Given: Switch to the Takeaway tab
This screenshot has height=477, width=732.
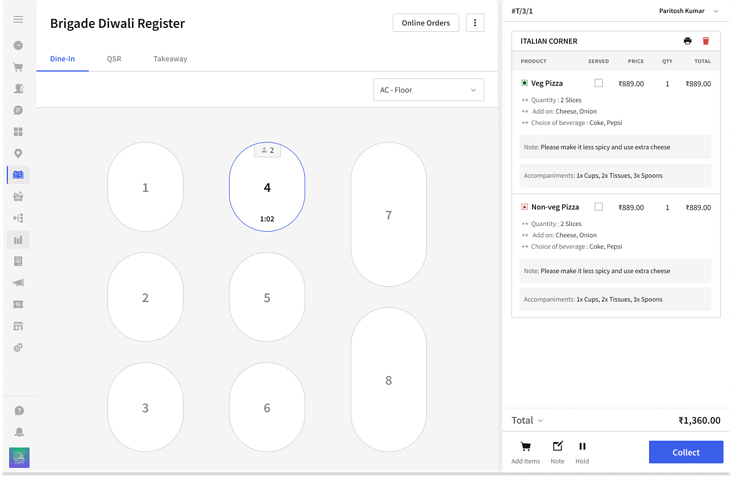Looking at the screenshot, I should (x=170, y=59).
